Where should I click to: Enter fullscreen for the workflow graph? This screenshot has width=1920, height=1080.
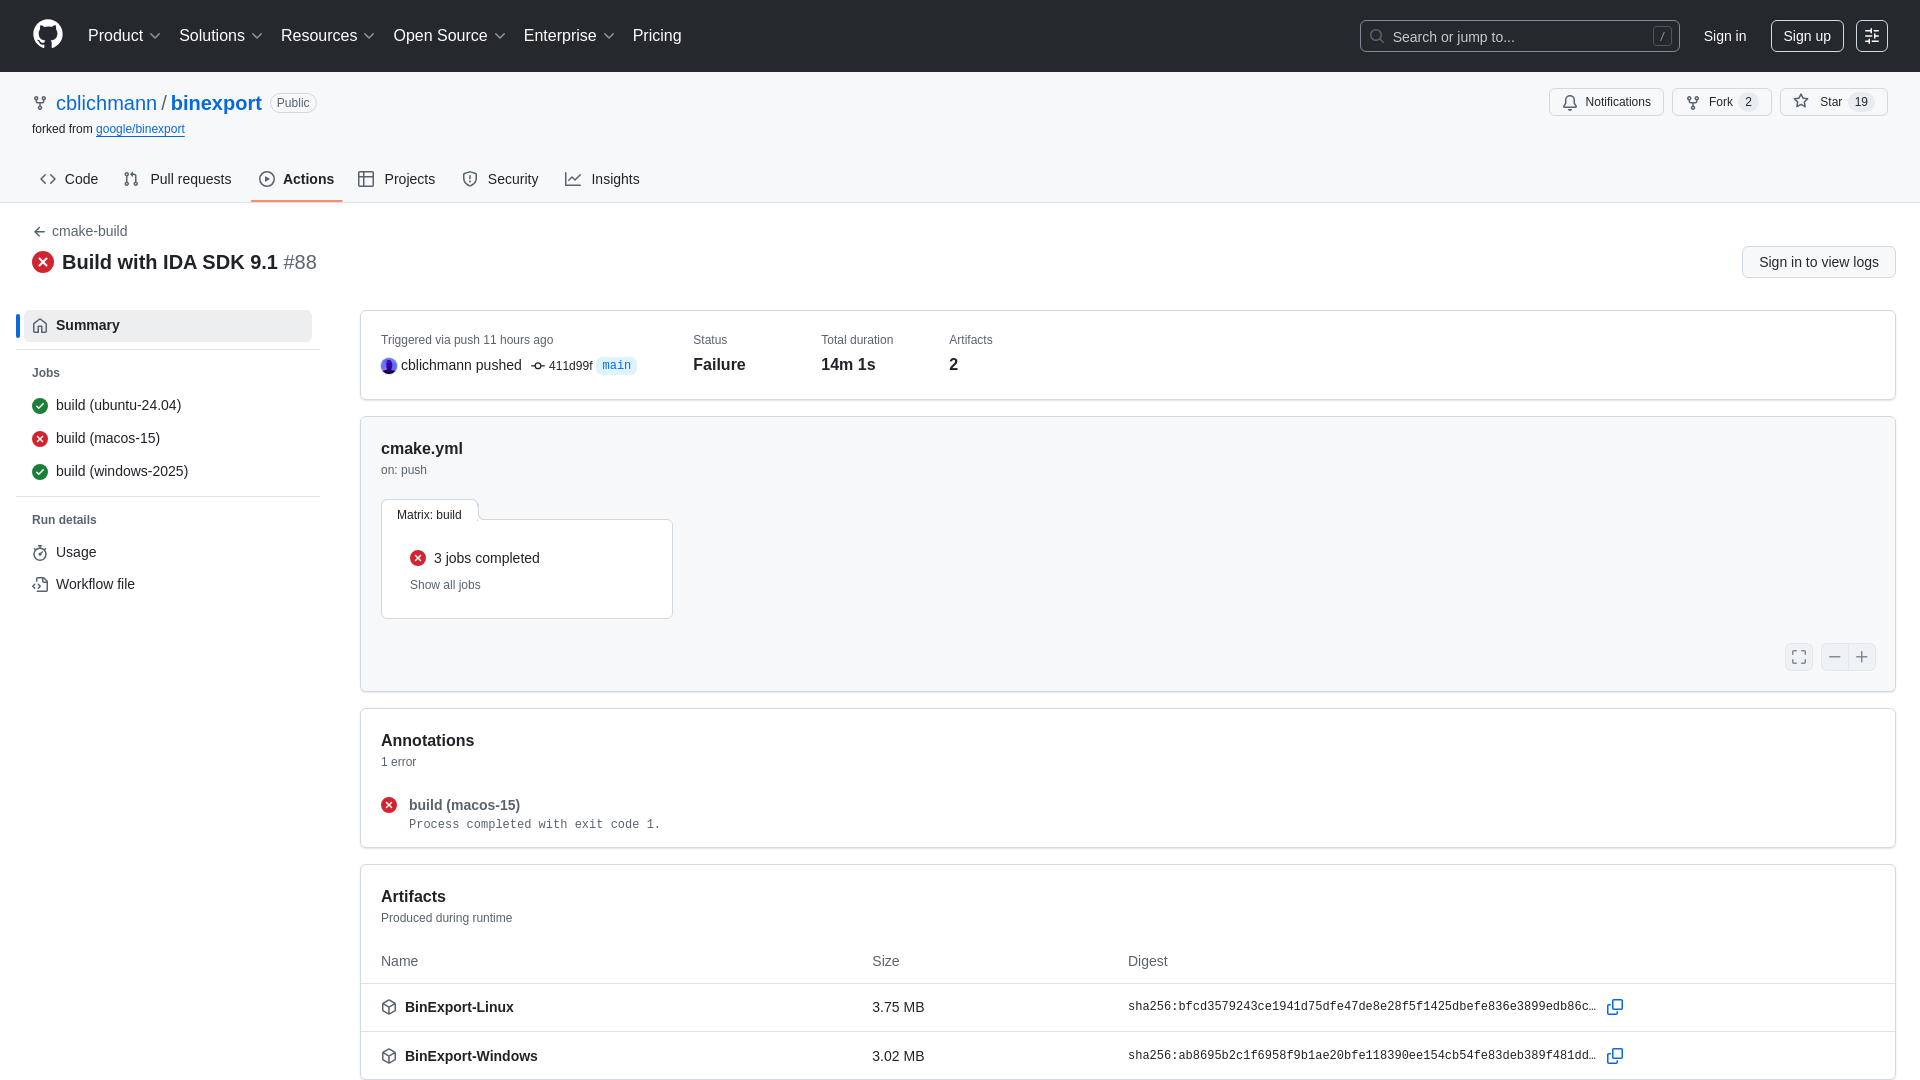(1799, 657)
